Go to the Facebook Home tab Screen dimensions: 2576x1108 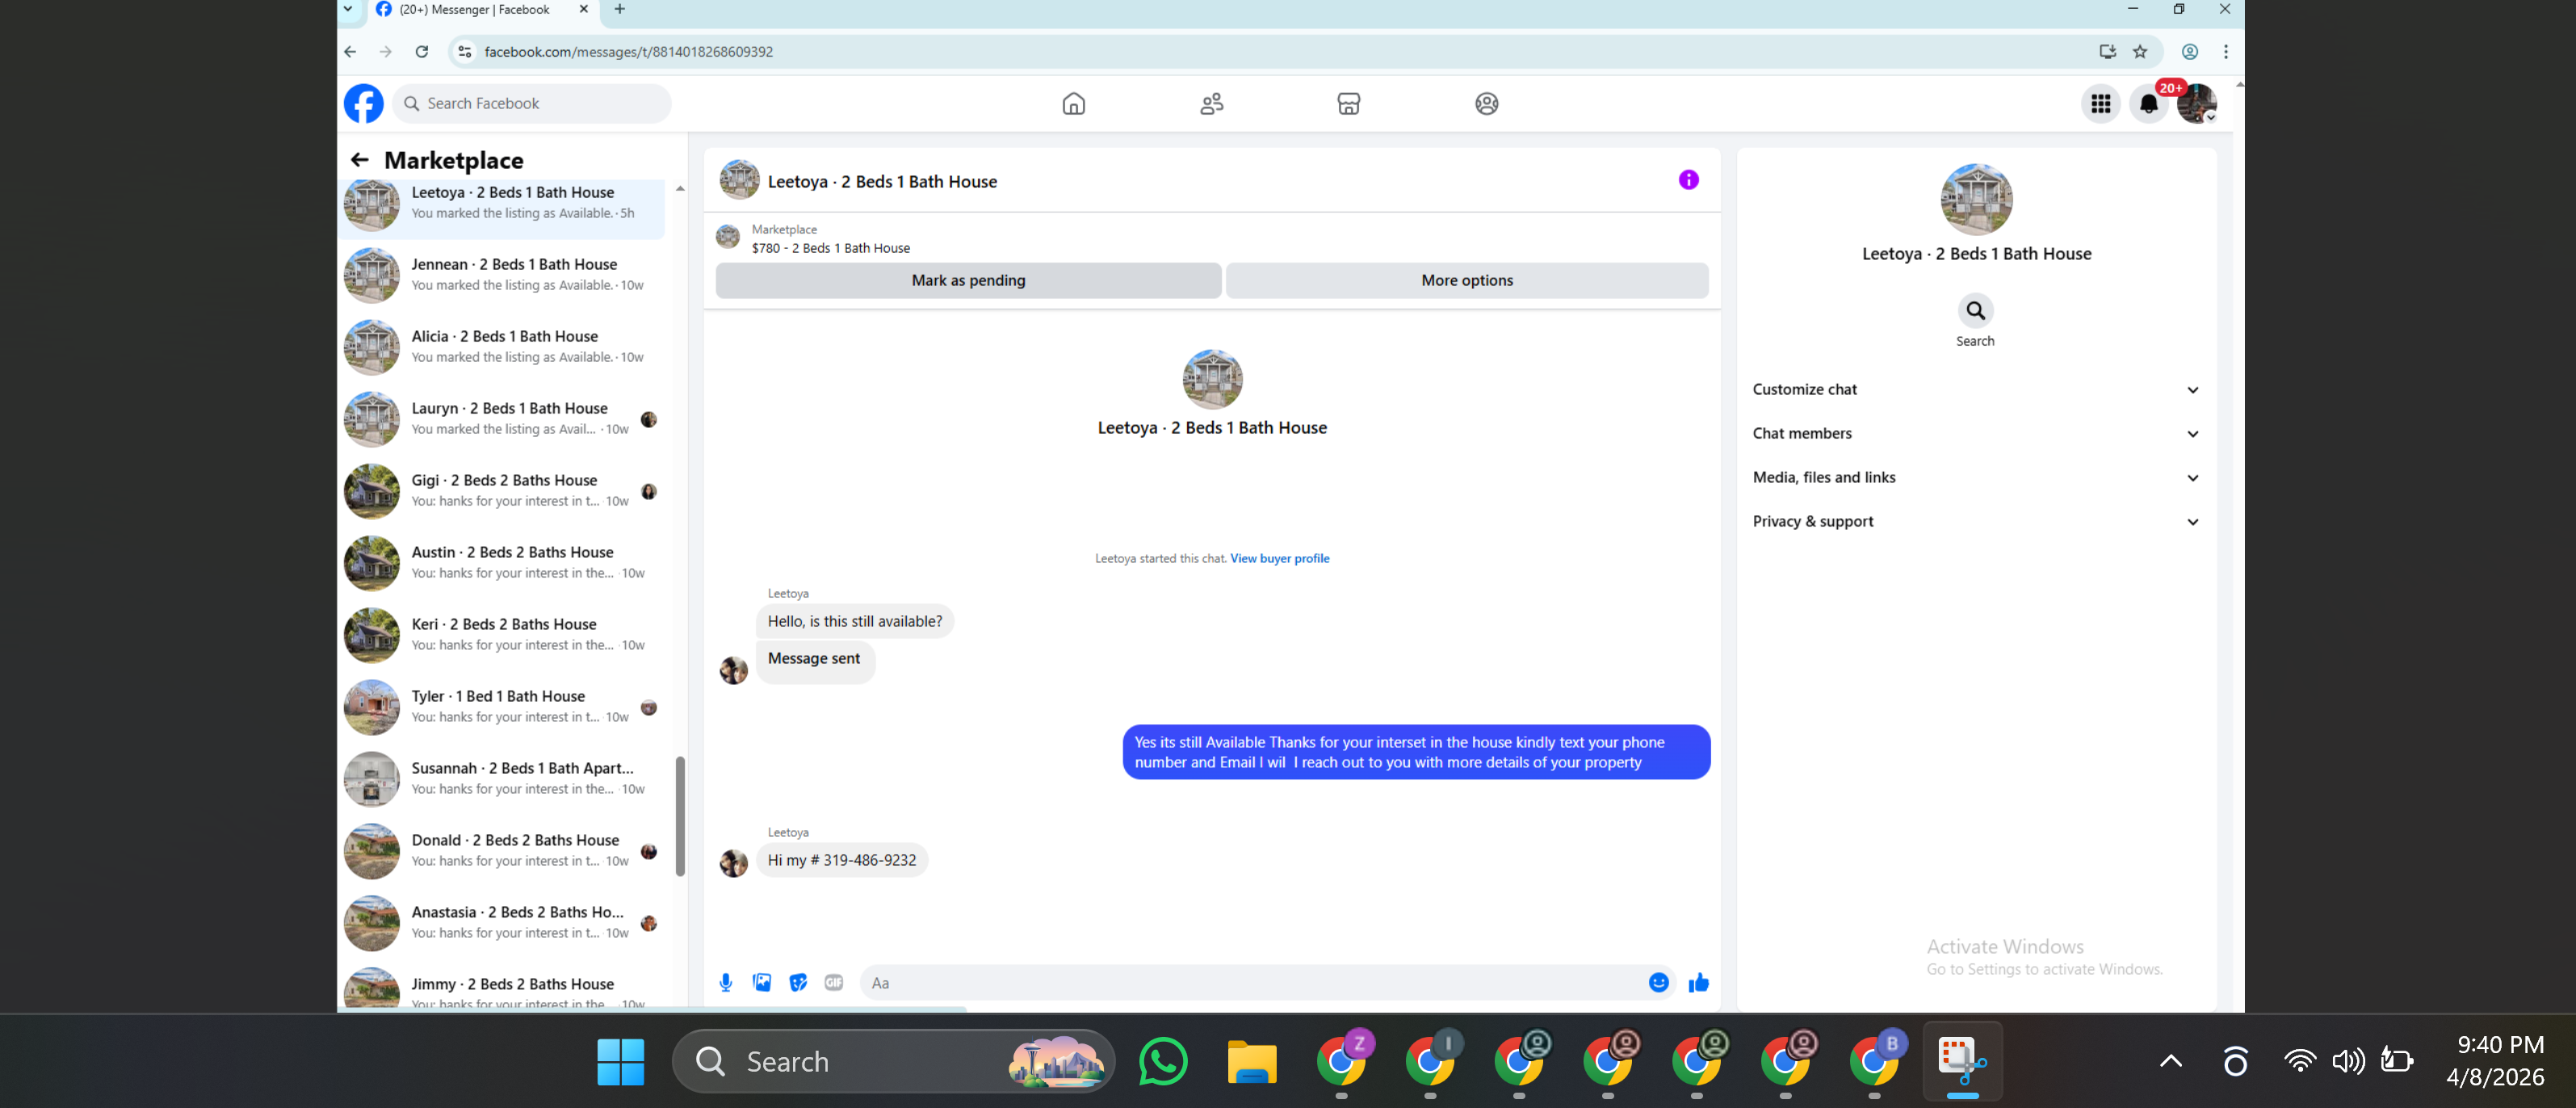pos(1073,103)
